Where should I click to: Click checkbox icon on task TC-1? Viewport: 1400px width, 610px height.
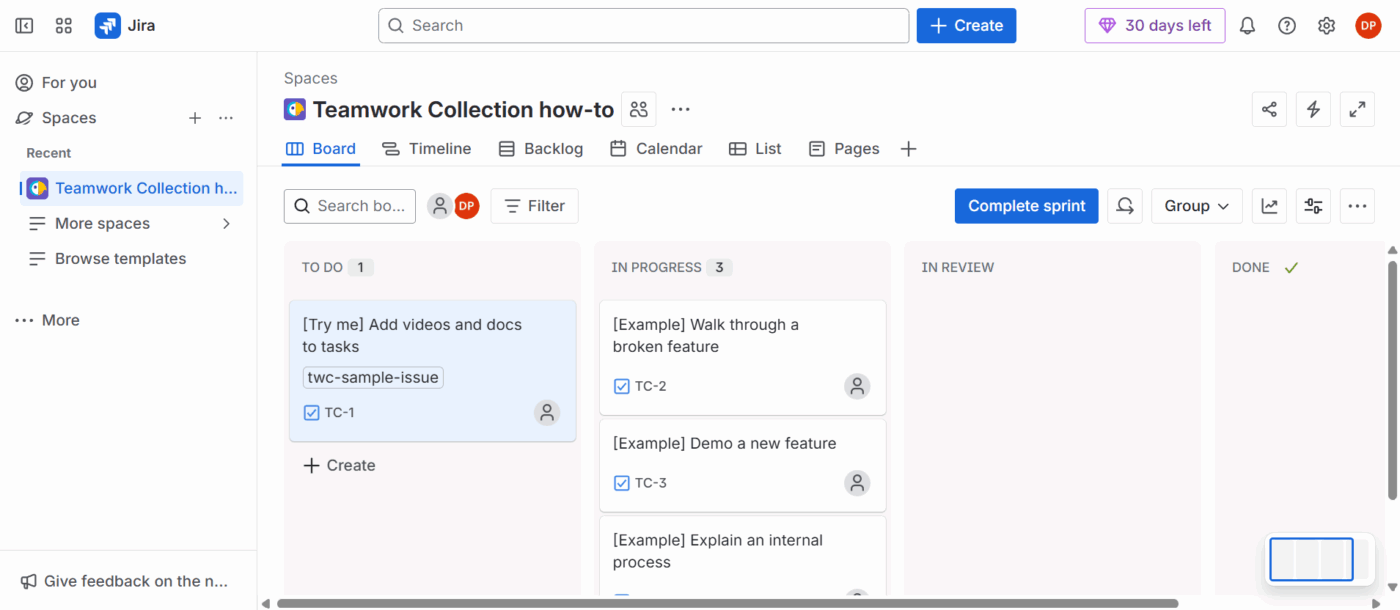pos(311,412)
